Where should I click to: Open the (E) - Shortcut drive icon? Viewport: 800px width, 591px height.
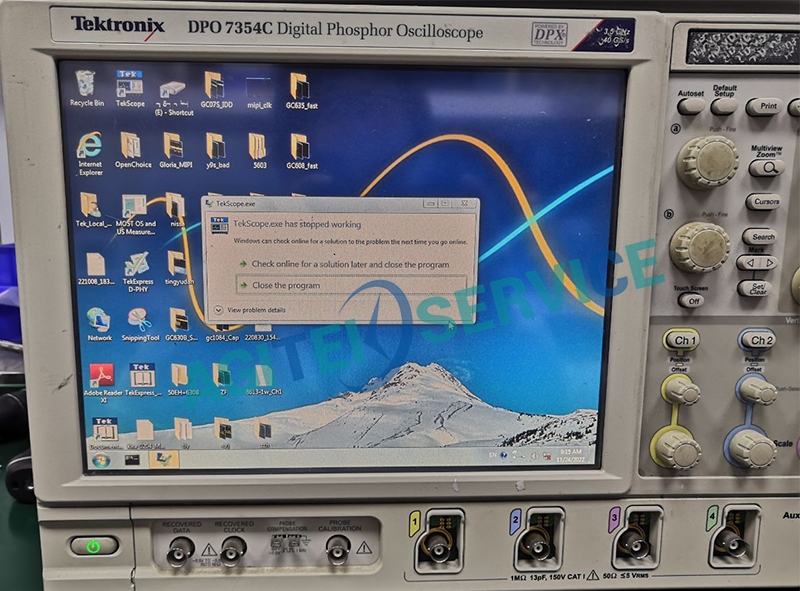click(173, 98)
